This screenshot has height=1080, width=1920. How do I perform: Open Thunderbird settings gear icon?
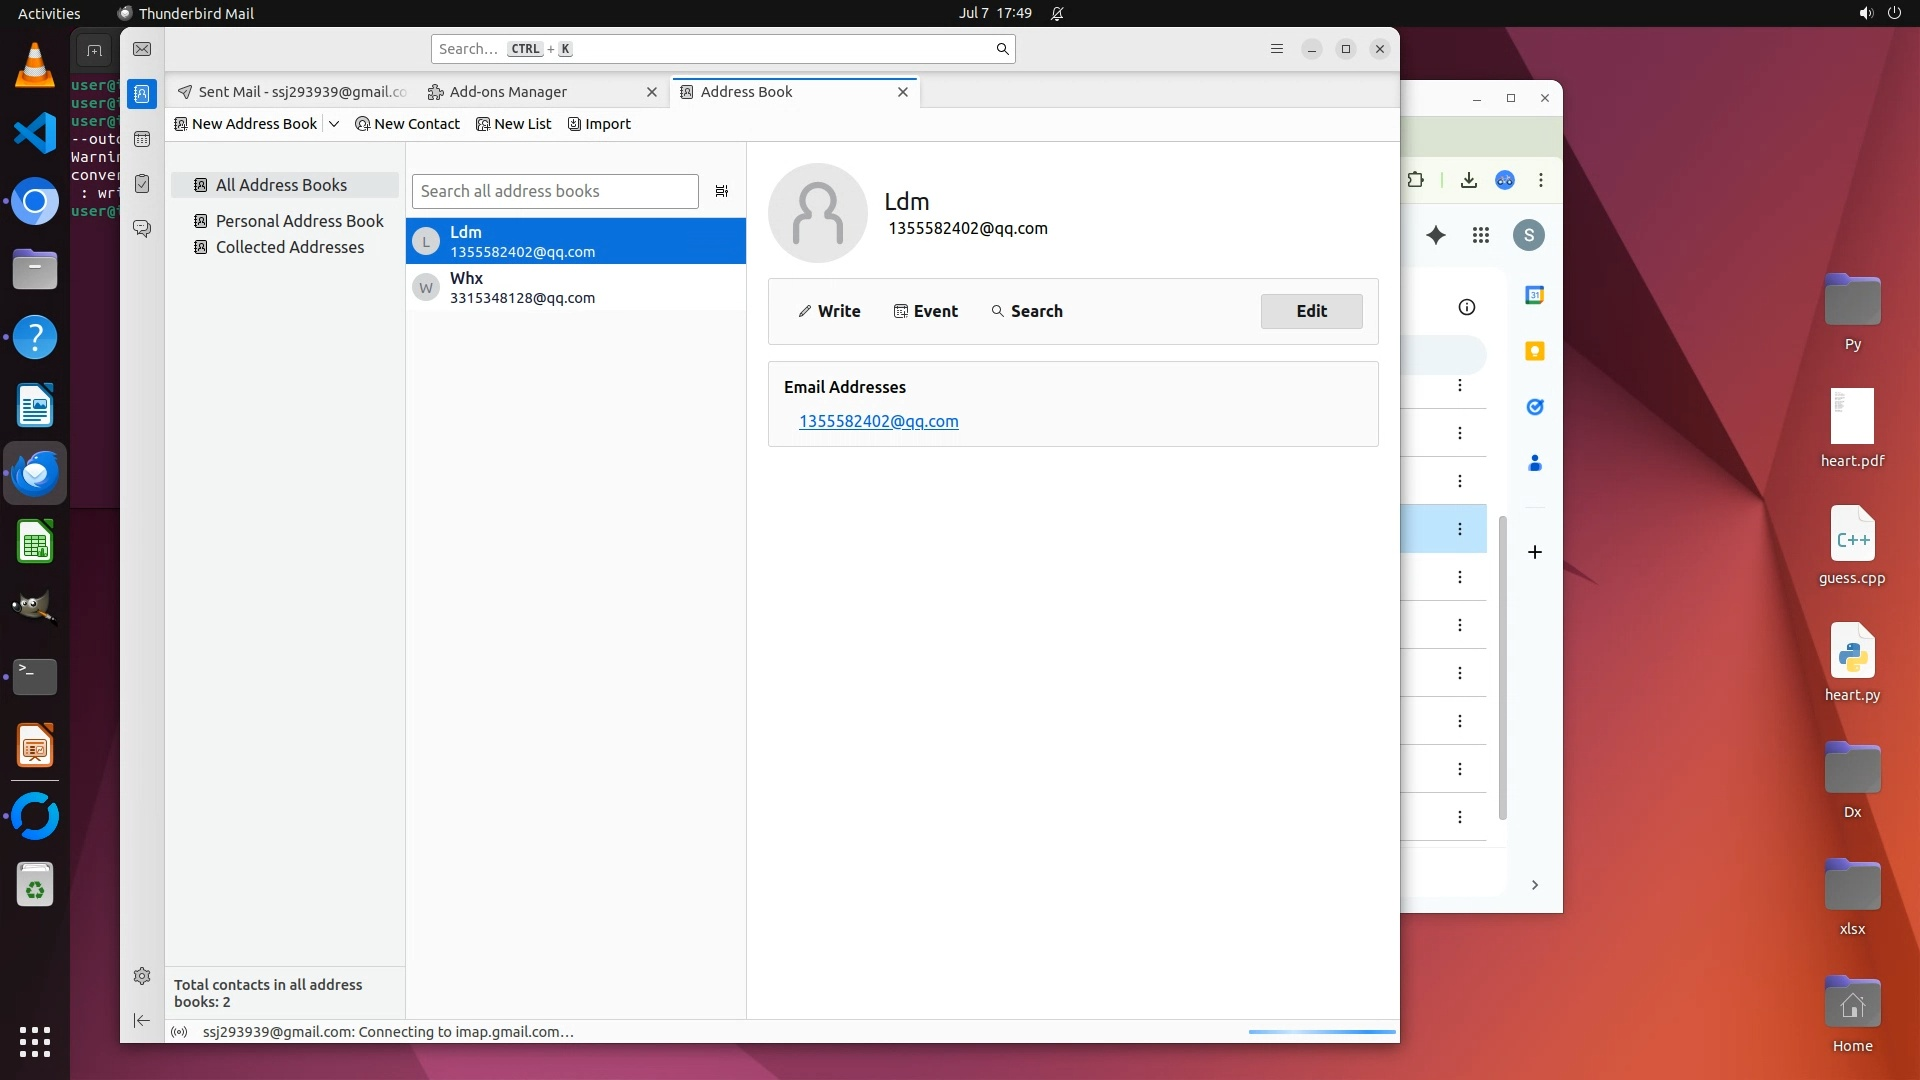[x=142, y=976]
